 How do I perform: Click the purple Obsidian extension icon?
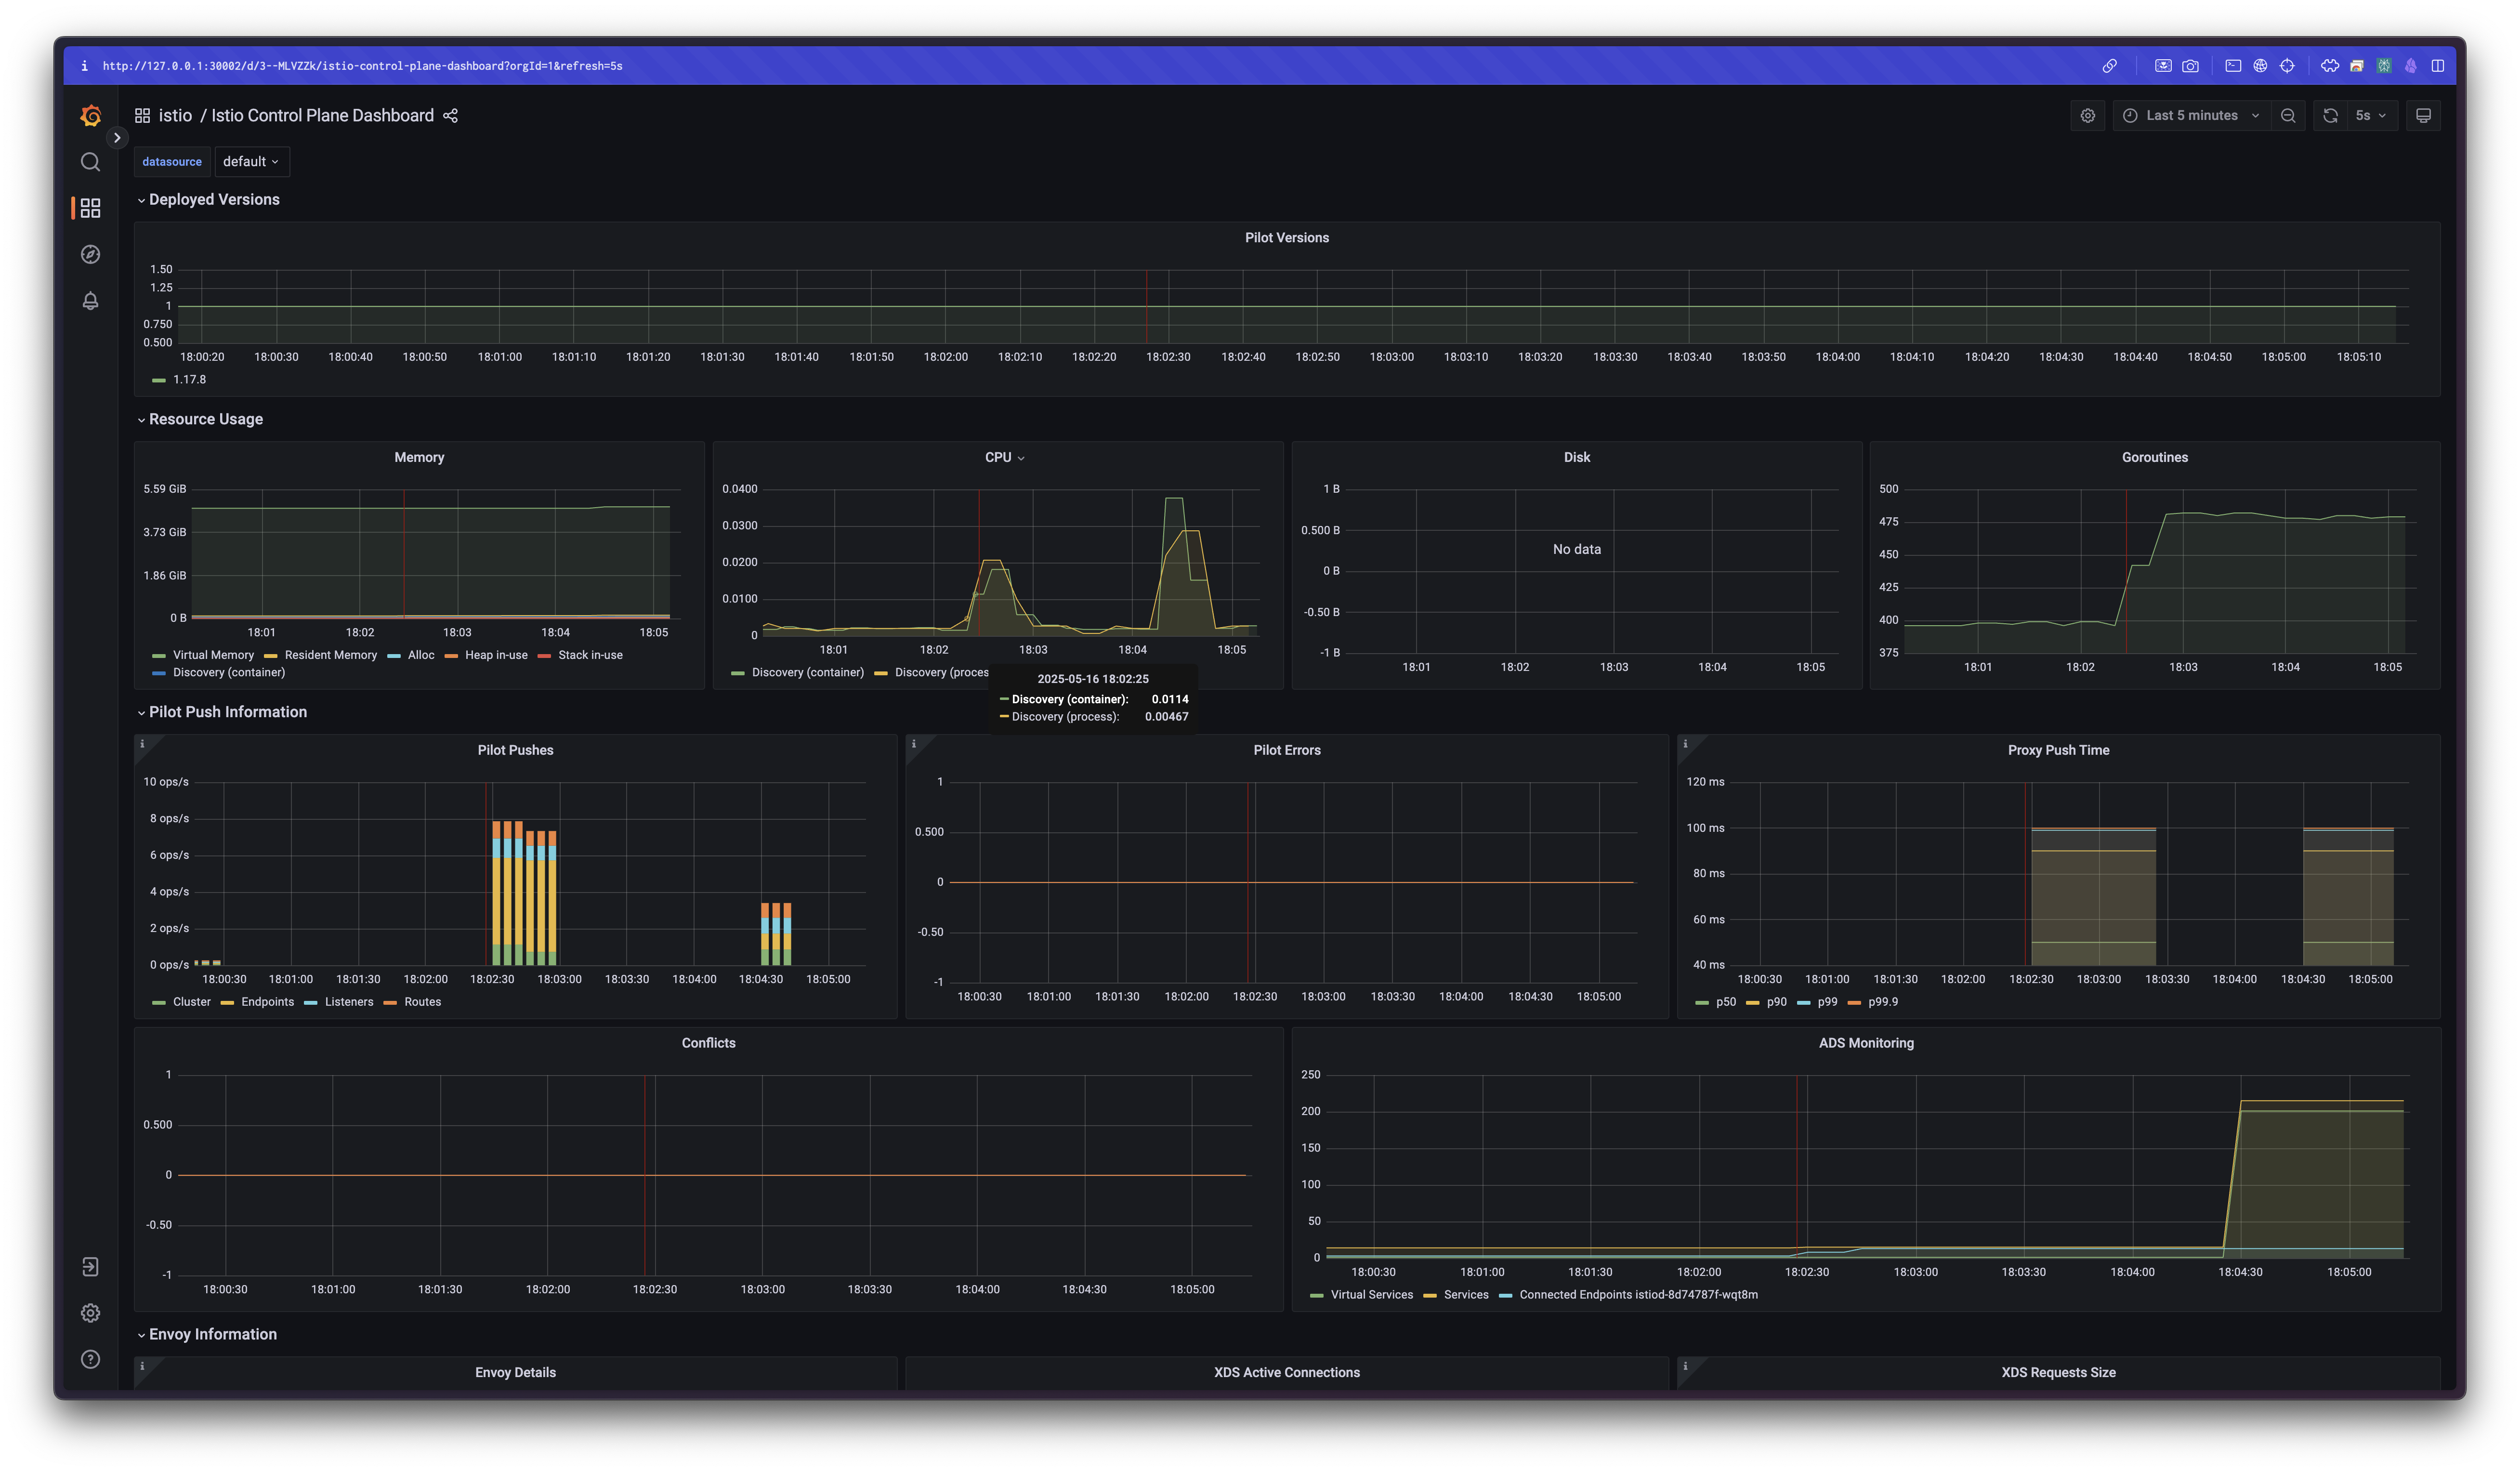[x=2411, y=66]
